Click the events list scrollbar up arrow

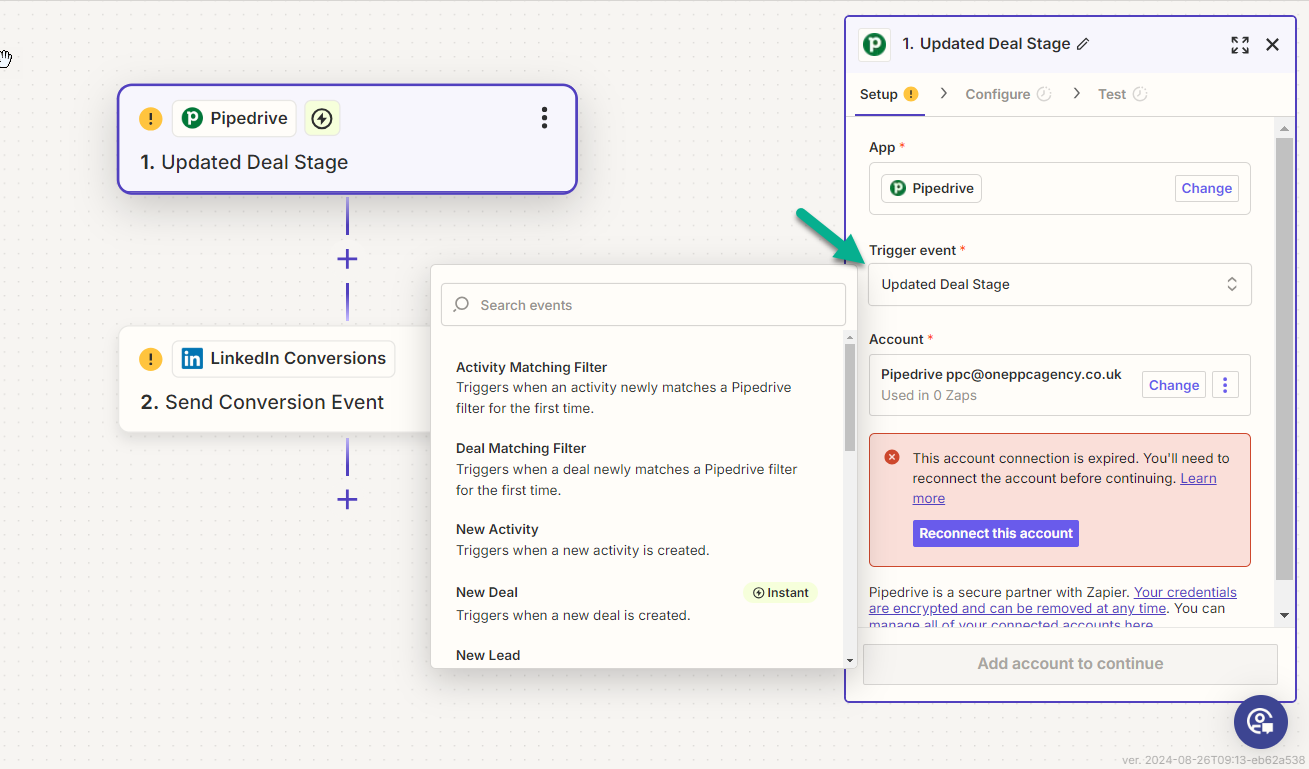[x=850, y=337]
